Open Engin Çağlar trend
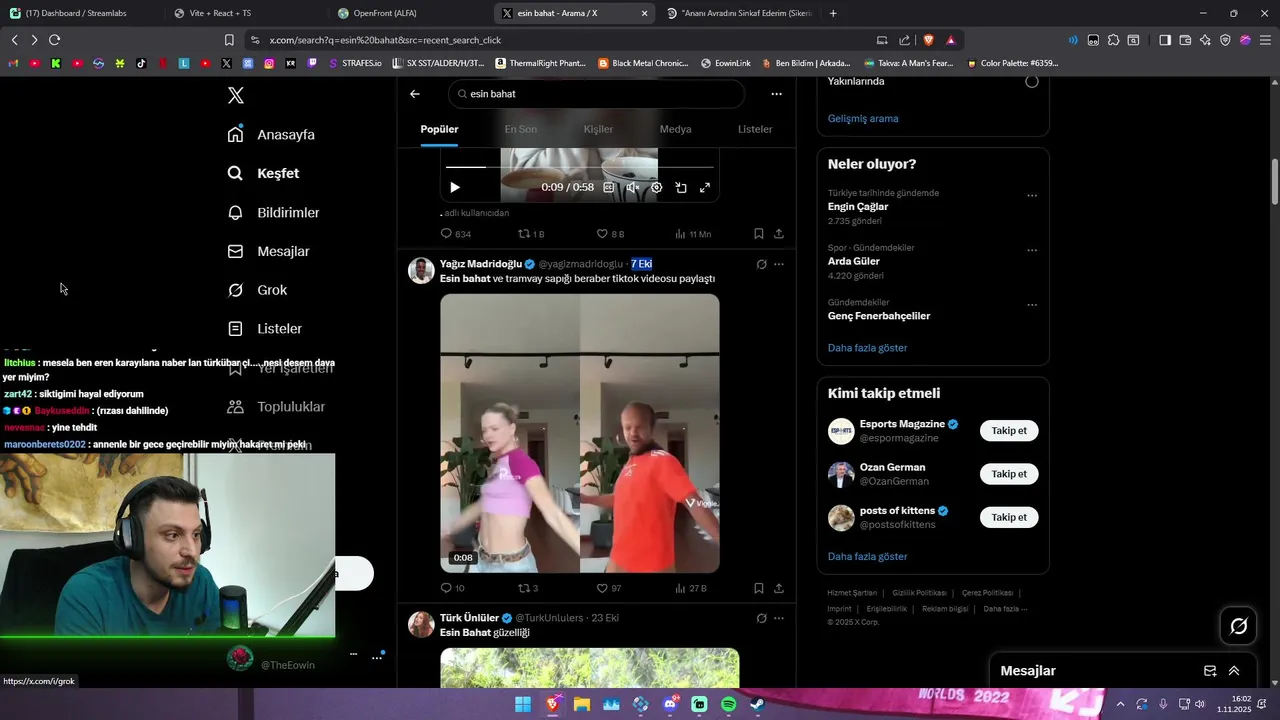This screenshot has width=1280, height=720. [x=858, y=207]
